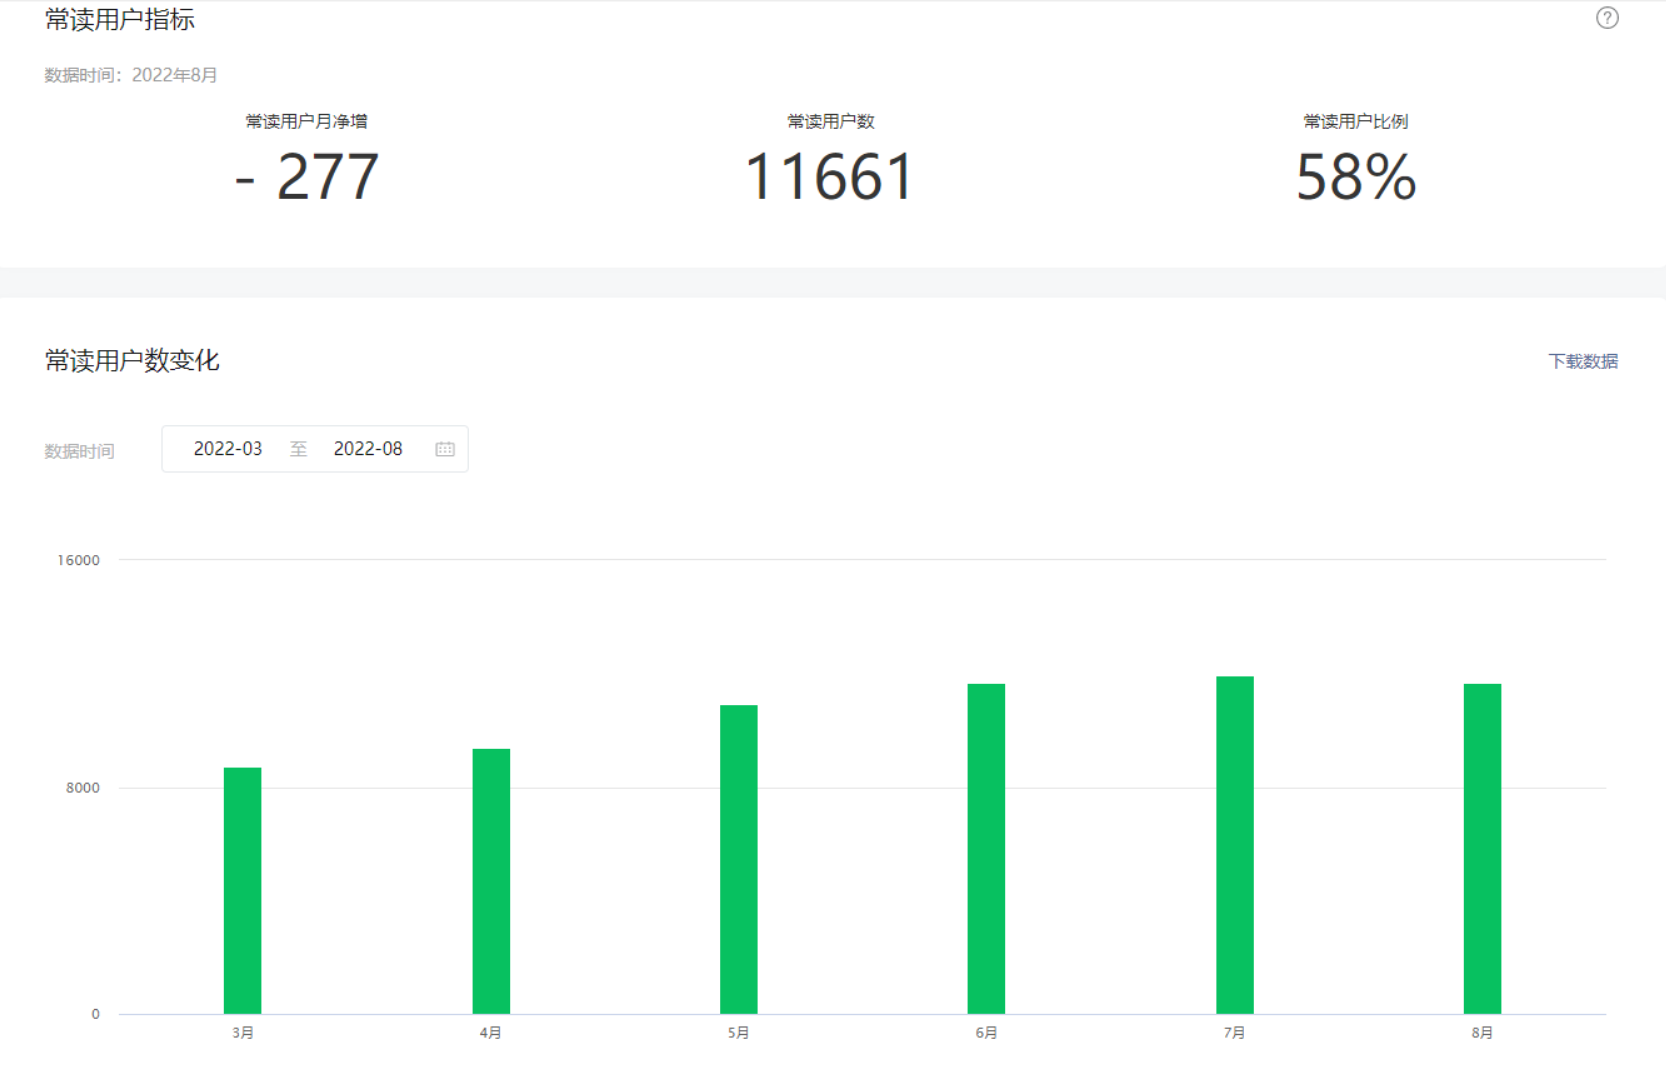Click the 常读用户月净增 value -277
This screenshot has width=1666, height=1089.
[307, 177]
